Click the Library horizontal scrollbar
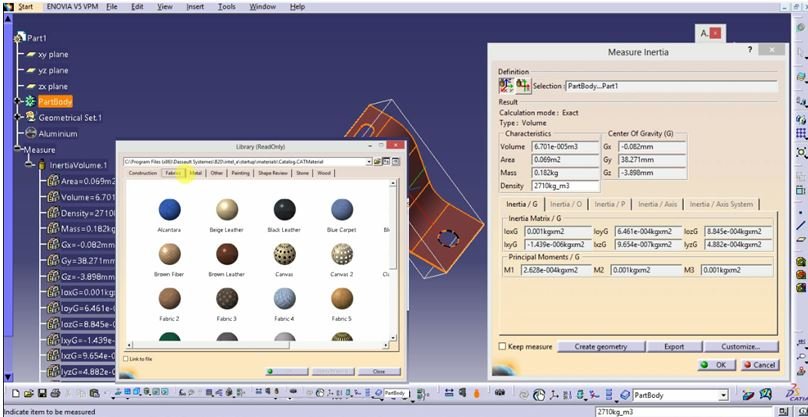This screenshot has width=808, height=417. tap(259, 344)
